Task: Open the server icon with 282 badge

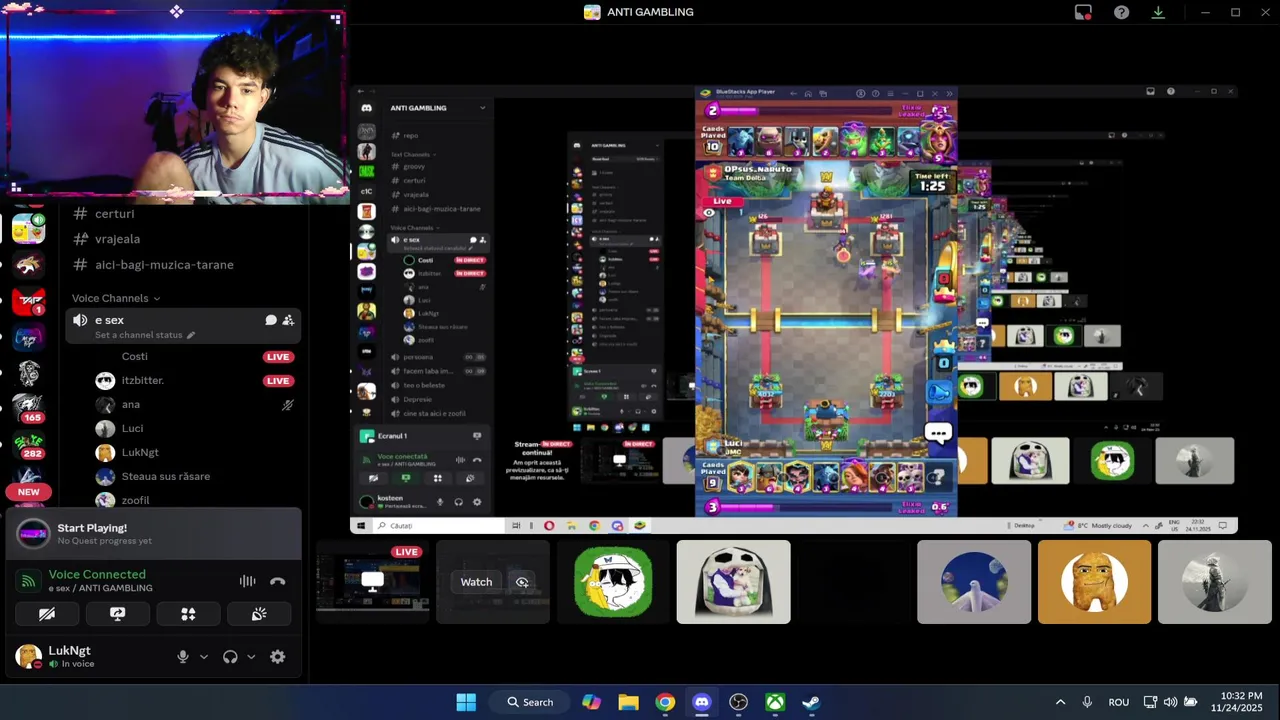Action: point(28,444)
